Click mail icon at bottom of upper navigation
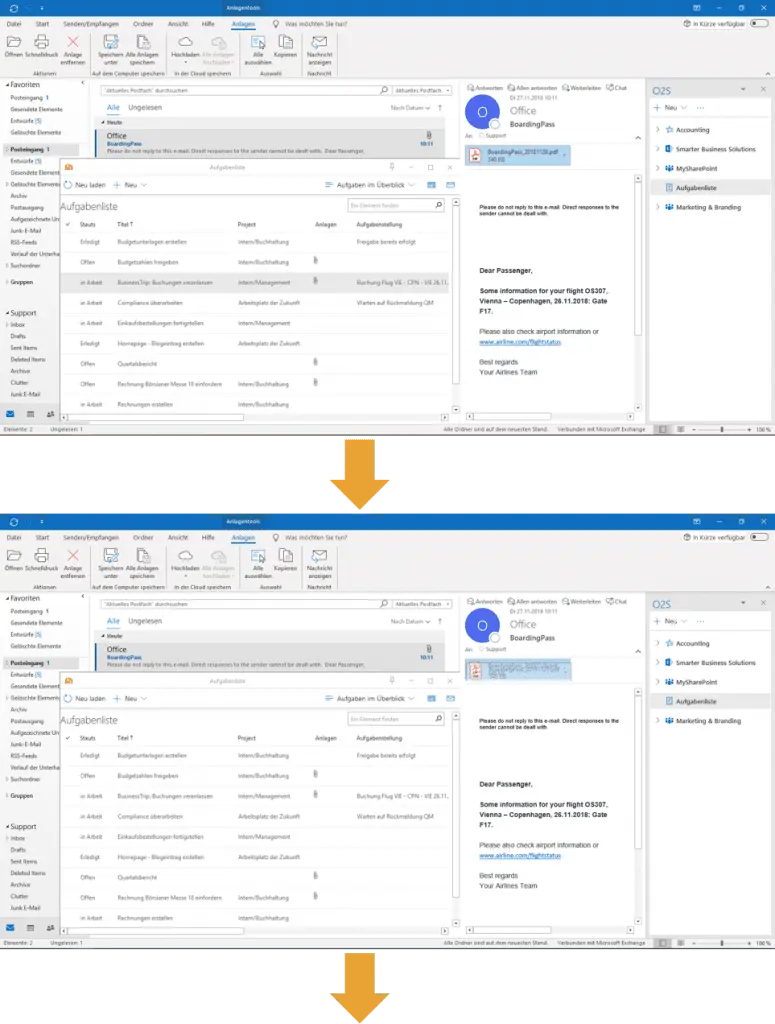 (10, 414)
